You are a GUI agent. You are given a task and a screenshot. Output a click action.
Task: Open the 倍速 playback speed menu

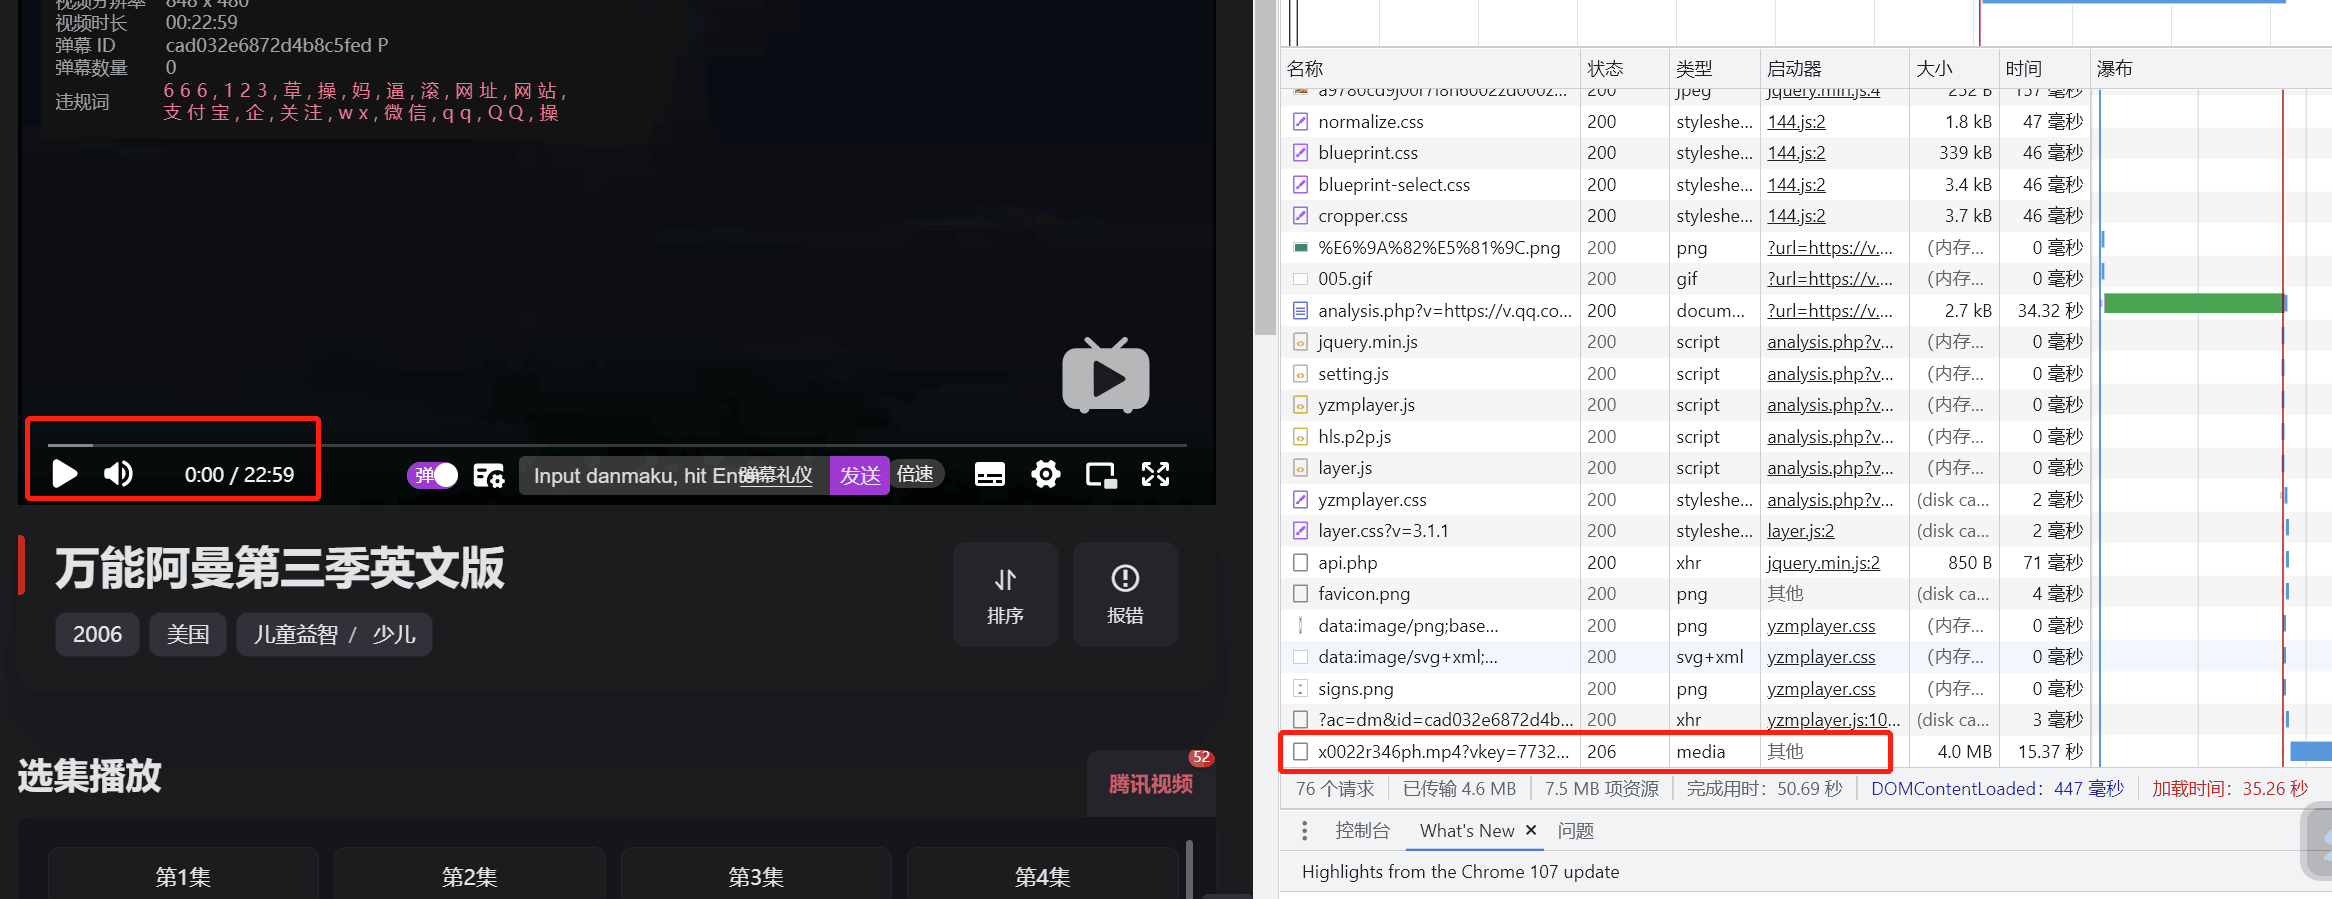coord(915,474)
